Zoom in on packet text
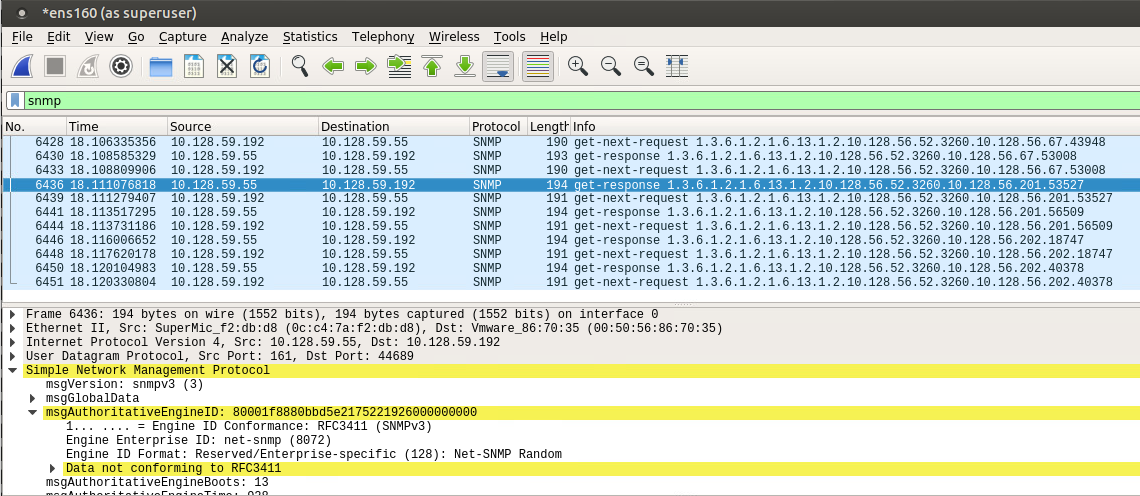1140x496 pixels. click(578, 66)
